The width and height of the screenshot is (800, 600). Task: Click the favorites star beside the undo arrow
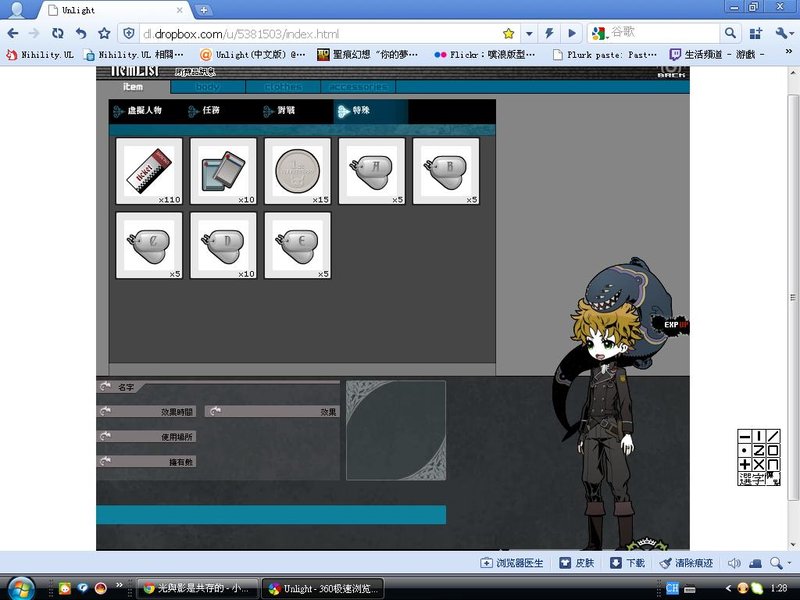point(105,34)
